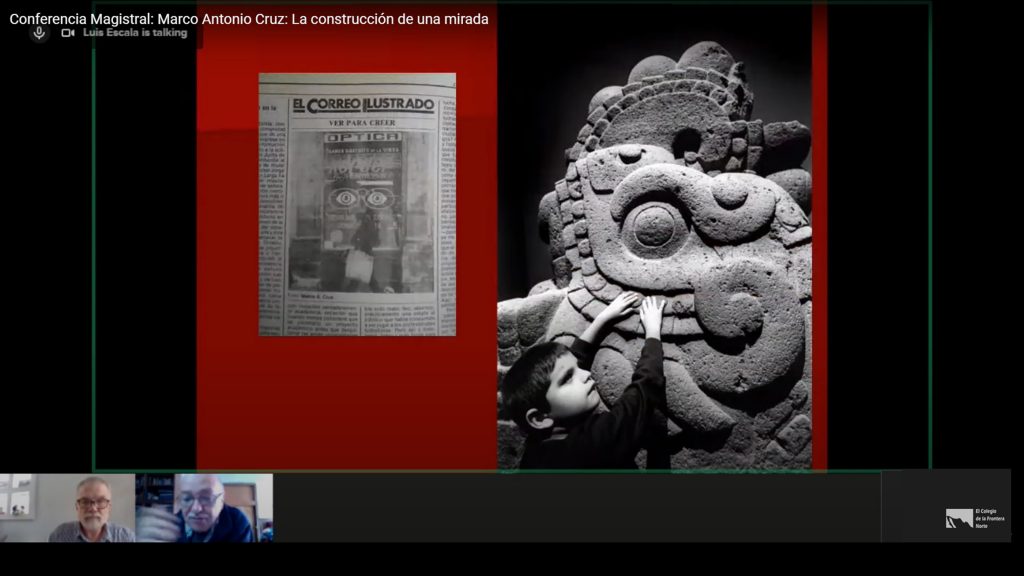The image size is (1024, 576).
Task: Click the camera icon beside Luis Escala's name
Action: (x=68, y=33)
